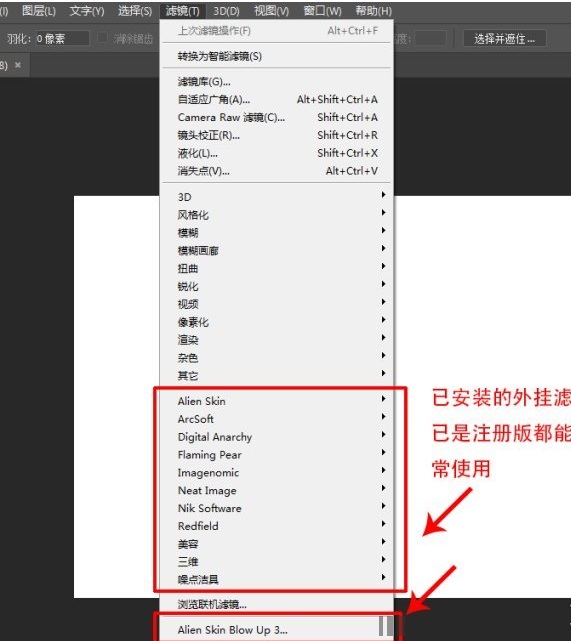Expand the 视频 submenu
This screenshot has height=641, width=571.
pyautogui.click(x=277, y=304)
